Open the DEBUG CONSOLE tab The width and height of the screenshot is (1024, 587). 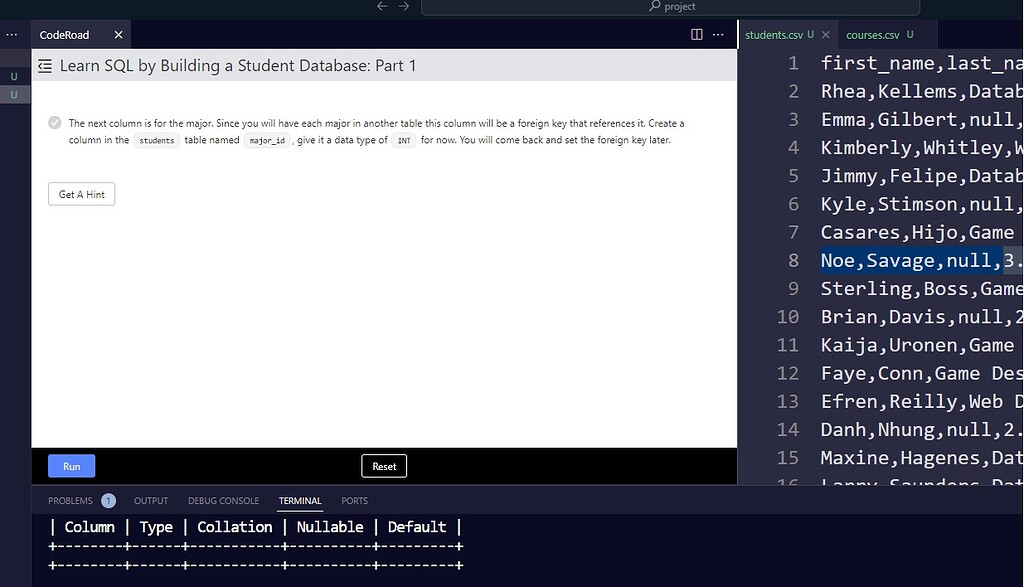point(223,500)
